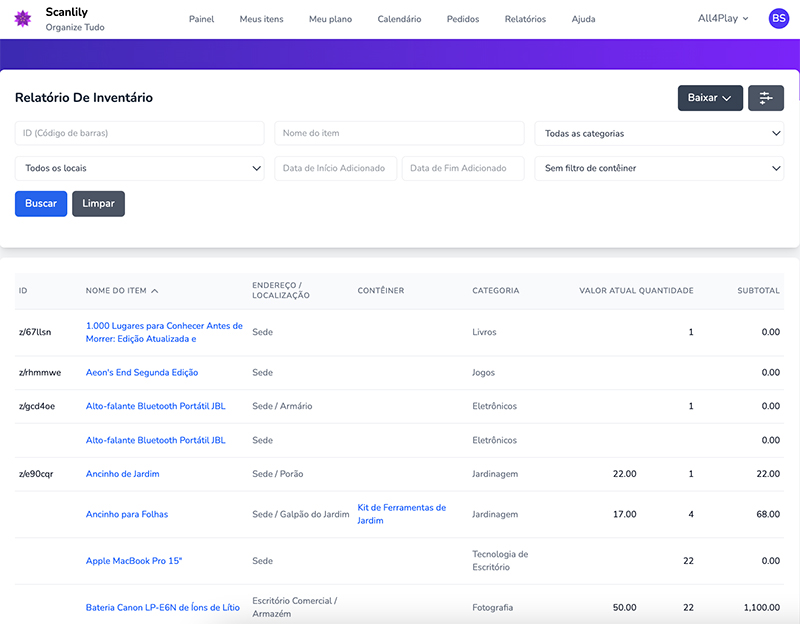The width and height of the screenshot is (800, 624).
Task: Open the Ancinho para Folhas item link
Action: pos(127,514)
